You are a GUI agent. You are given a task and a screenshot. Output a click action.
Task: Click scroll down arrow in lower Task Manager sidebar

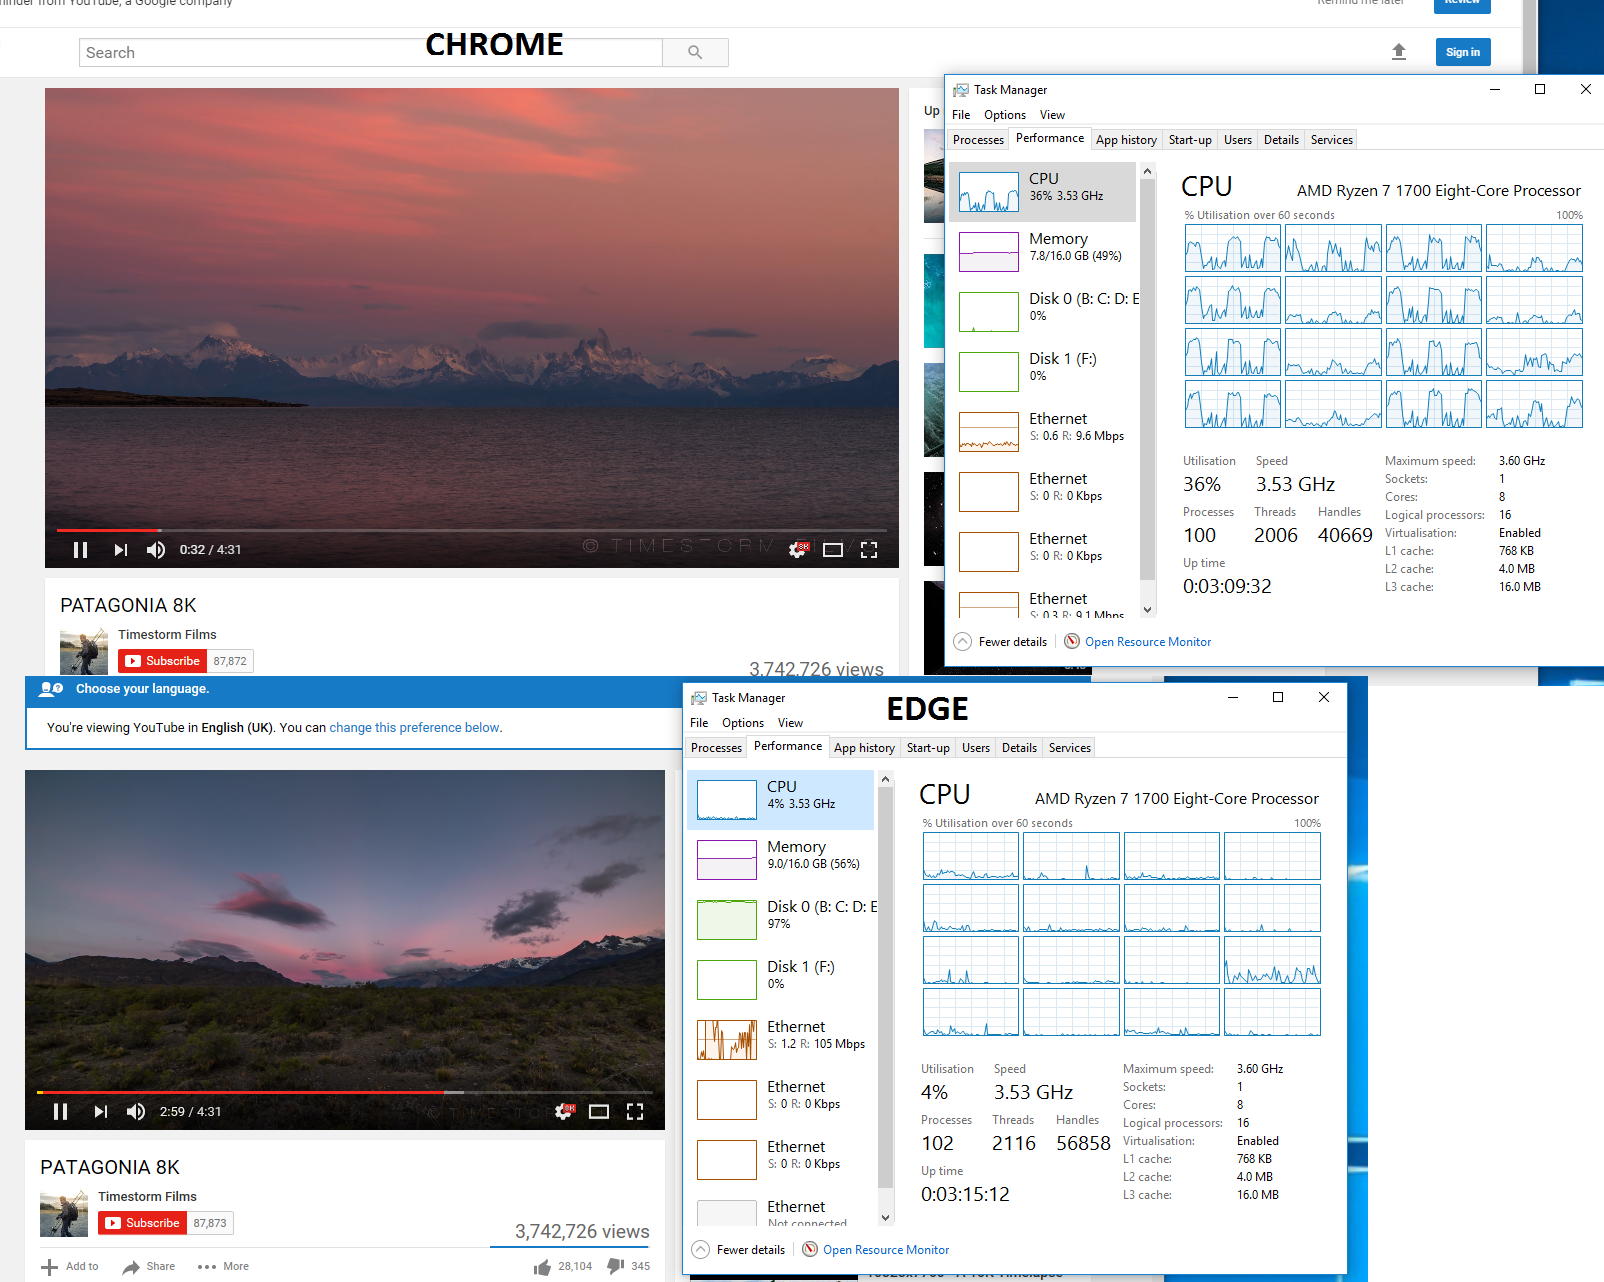[x=886, y=1217]
